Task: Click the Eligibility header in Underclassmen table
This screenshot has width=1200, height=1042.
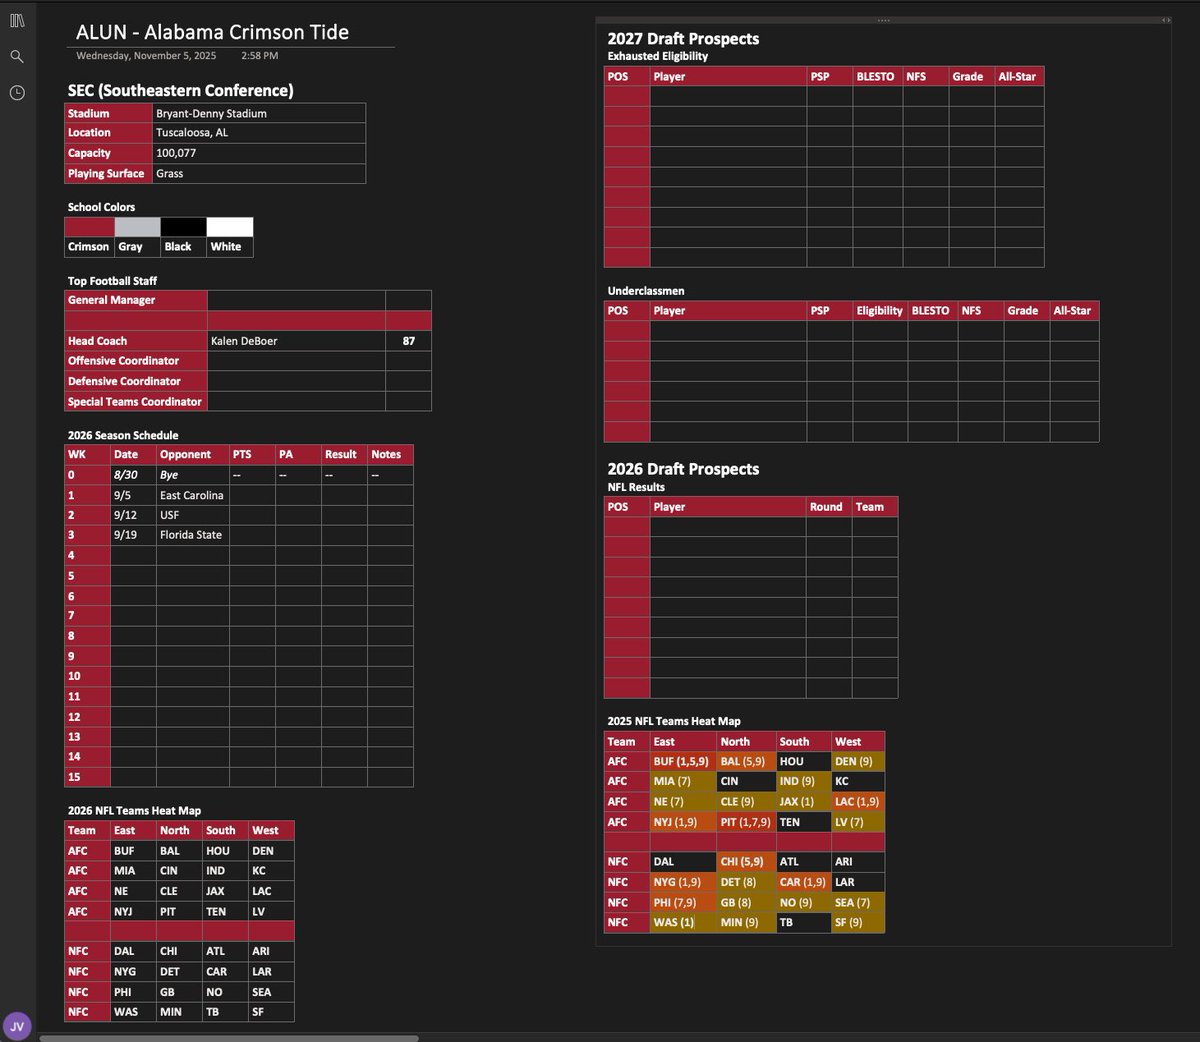Action: pyautogui.click(x=880, y=311)
